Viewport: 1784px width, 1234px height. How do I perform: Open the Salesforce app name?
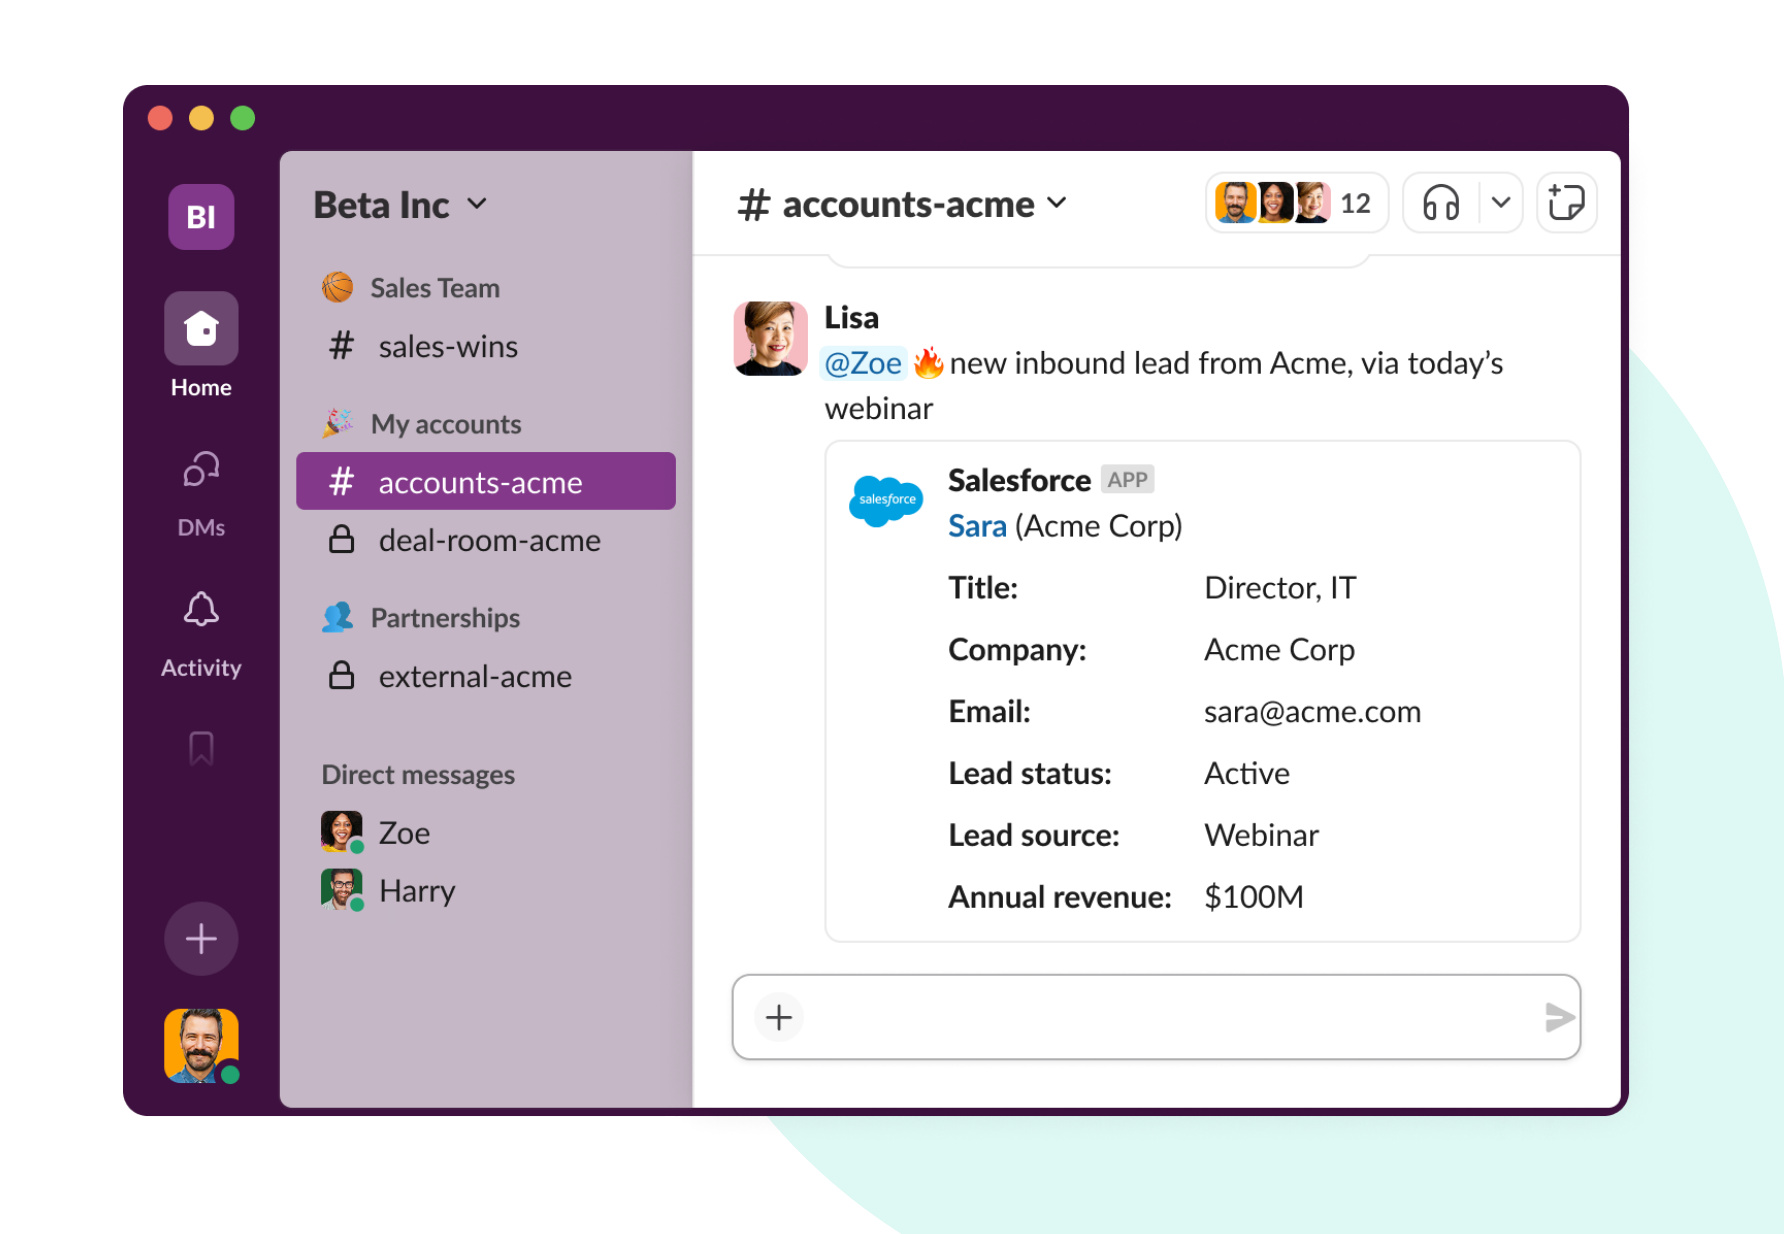coord(1019,480)
